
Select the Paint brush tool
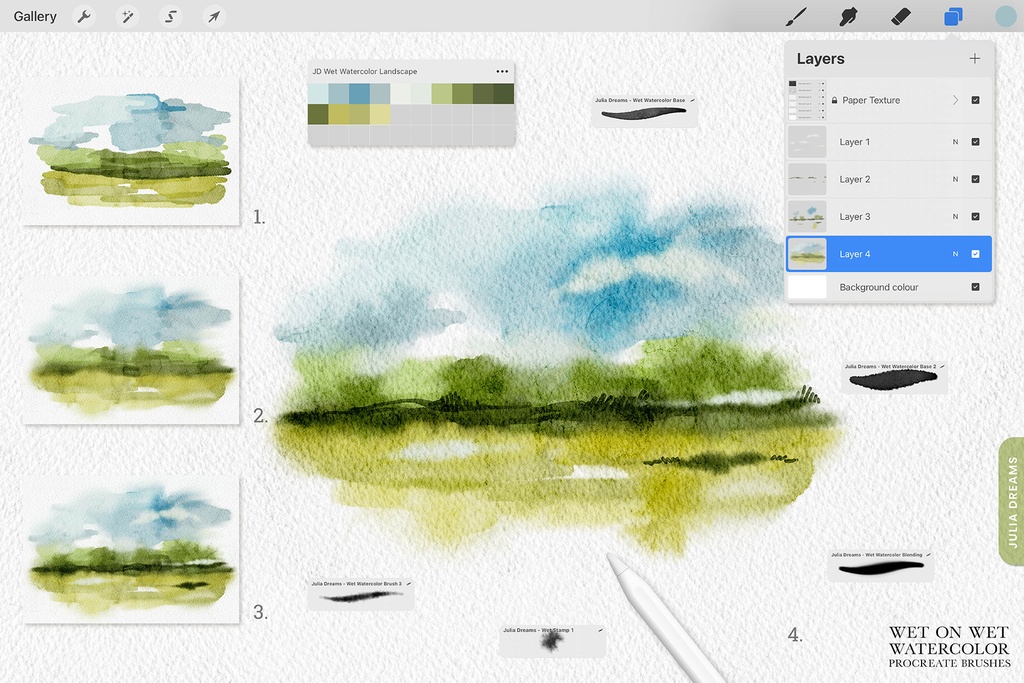pos(795,16)
